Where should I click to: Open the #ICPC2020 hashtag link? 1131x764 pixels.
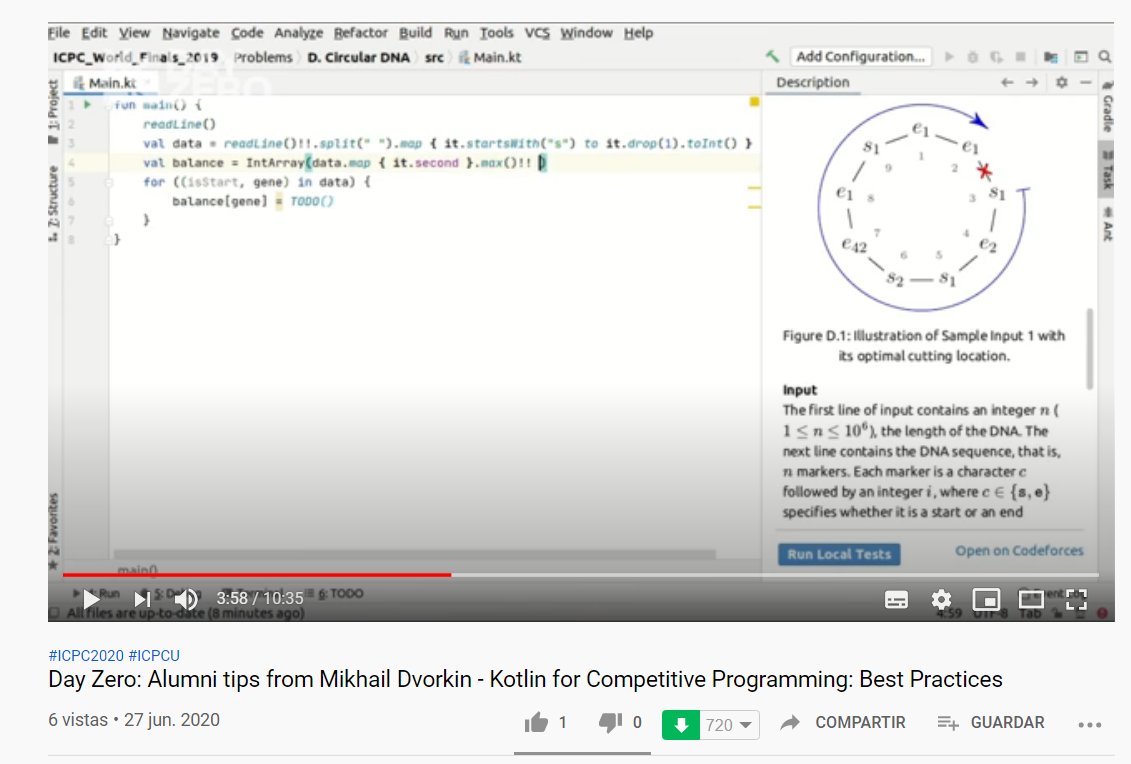[x=86, y=655]
